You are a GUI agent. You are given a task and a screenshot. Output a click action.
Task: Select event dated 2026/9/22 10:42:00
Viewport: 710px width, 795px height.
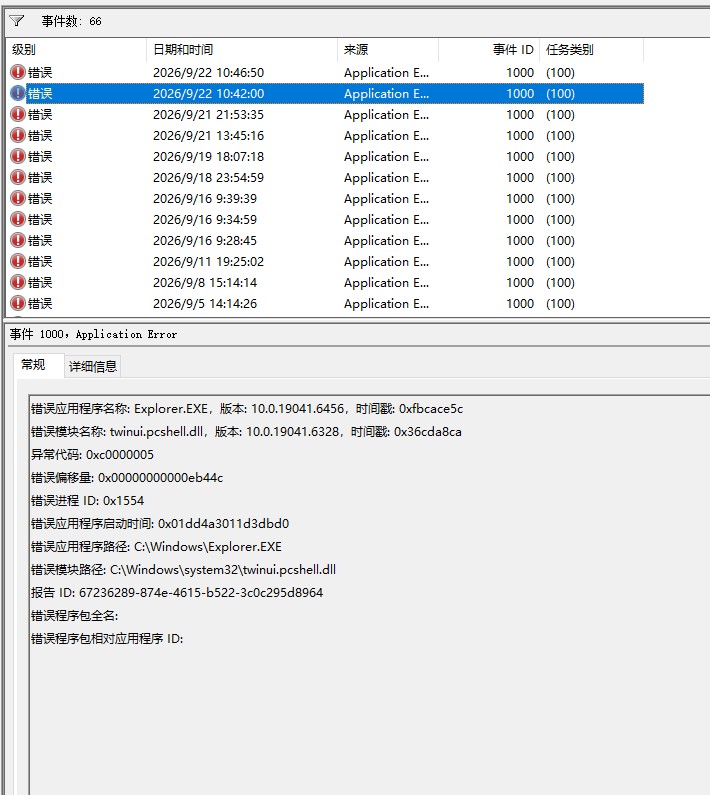[325, 93]
